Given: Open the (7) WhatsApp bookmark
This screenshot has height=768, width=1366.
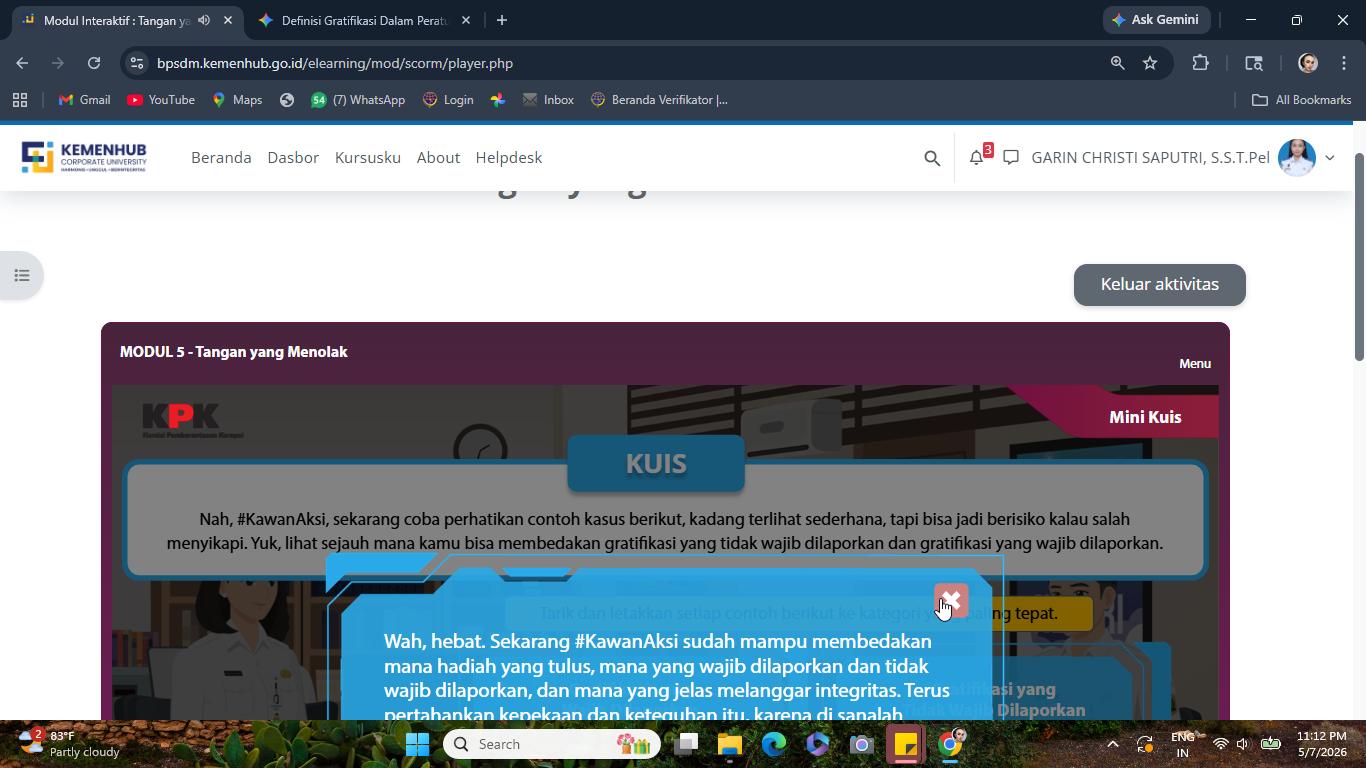Looking at the screenshot, I should 358,100.
